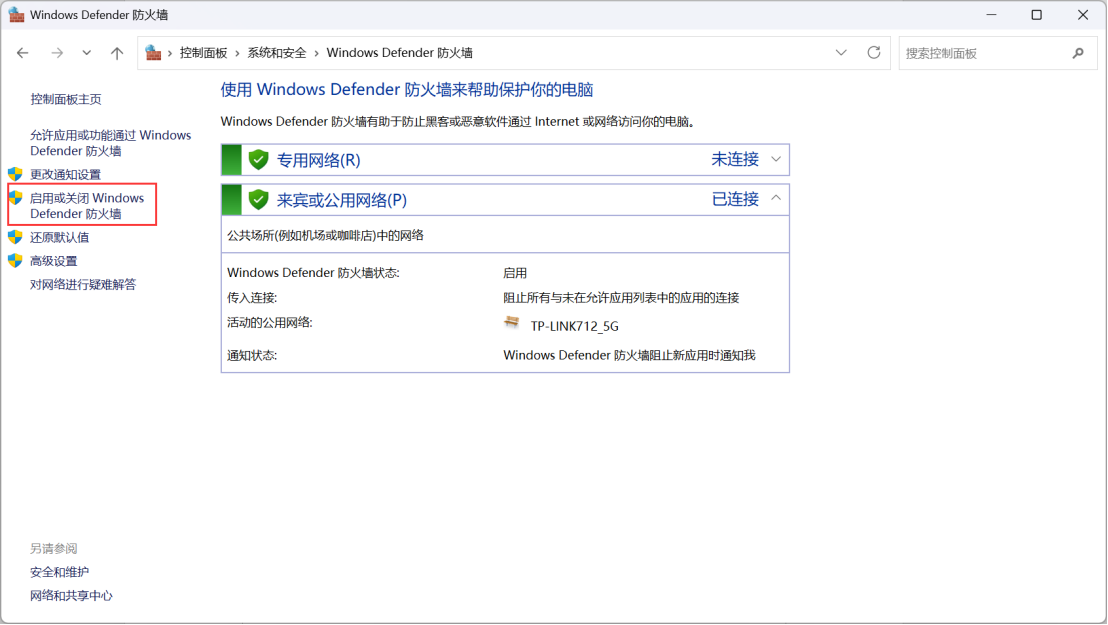Click heading 使用 Windows Defender 防火墙来帮助保护你的电脑

pos(407,90)
